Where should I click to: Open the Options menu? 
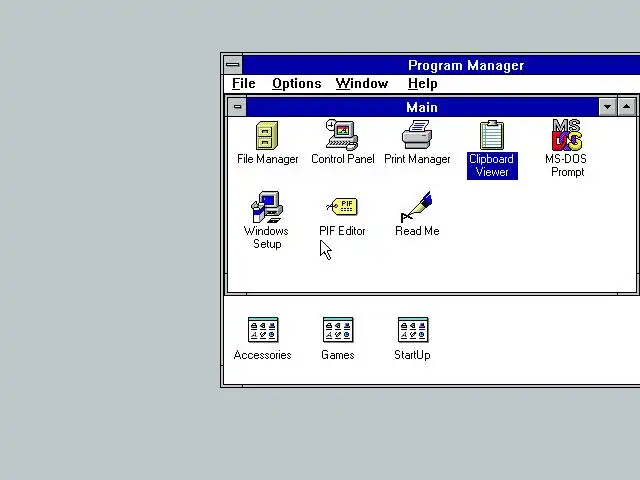(297, 84)
